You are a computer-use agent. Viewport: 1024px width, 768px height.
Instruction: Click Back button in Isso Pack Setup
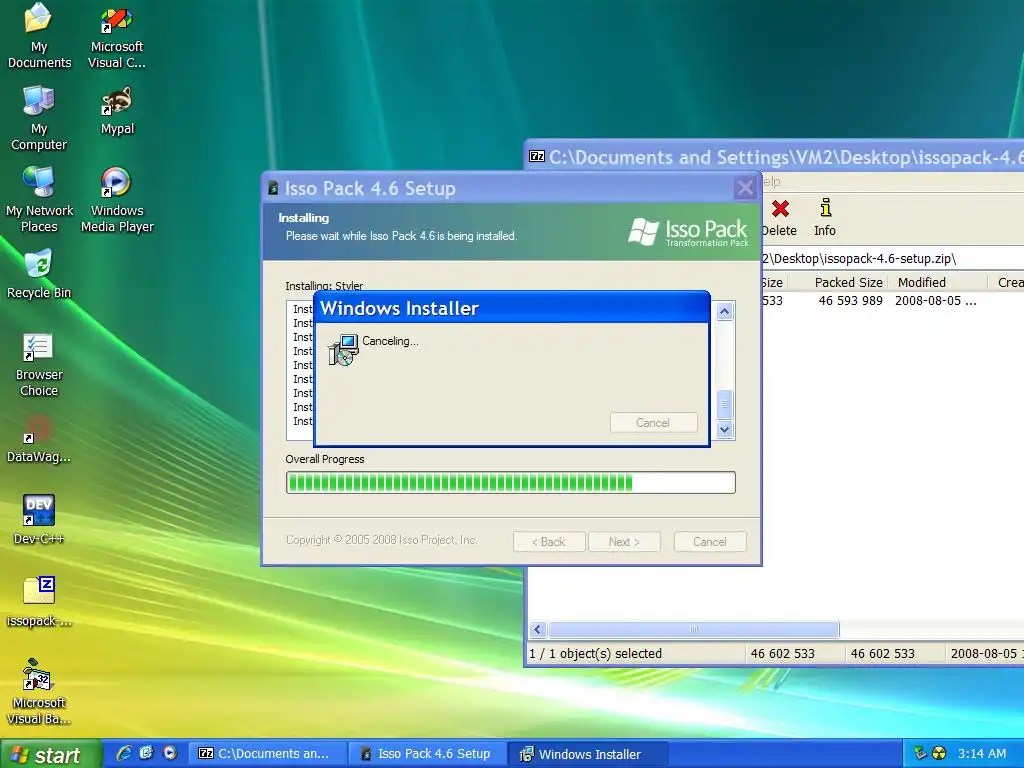click(x=549, y=541)
